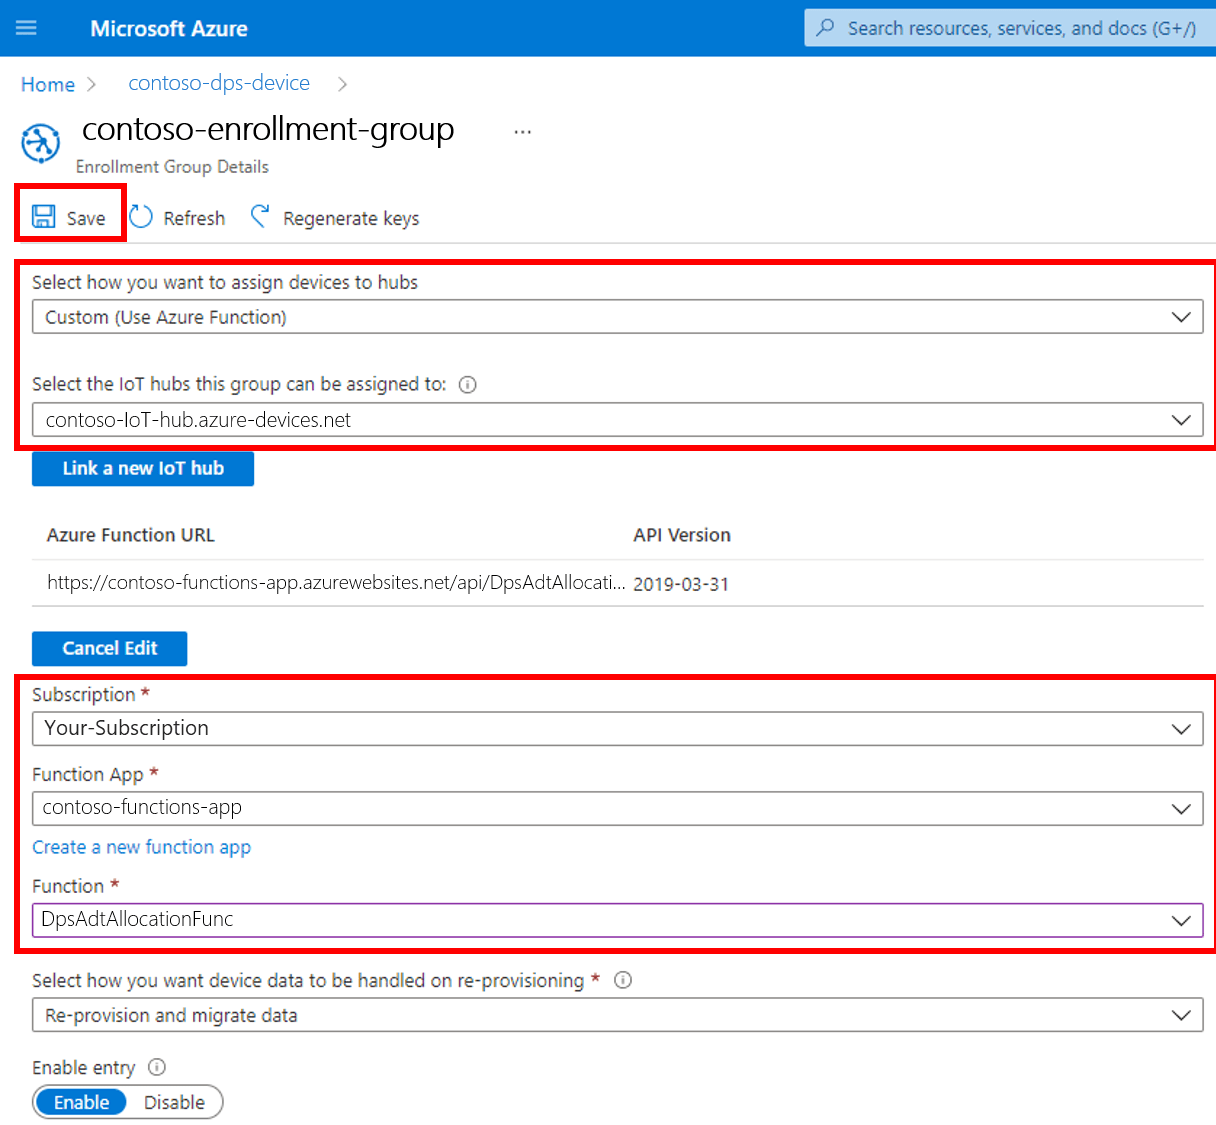Click the search magnifier in the top bar
The width and height of the screenshot is (1216, 1125).
pos(823,27)
